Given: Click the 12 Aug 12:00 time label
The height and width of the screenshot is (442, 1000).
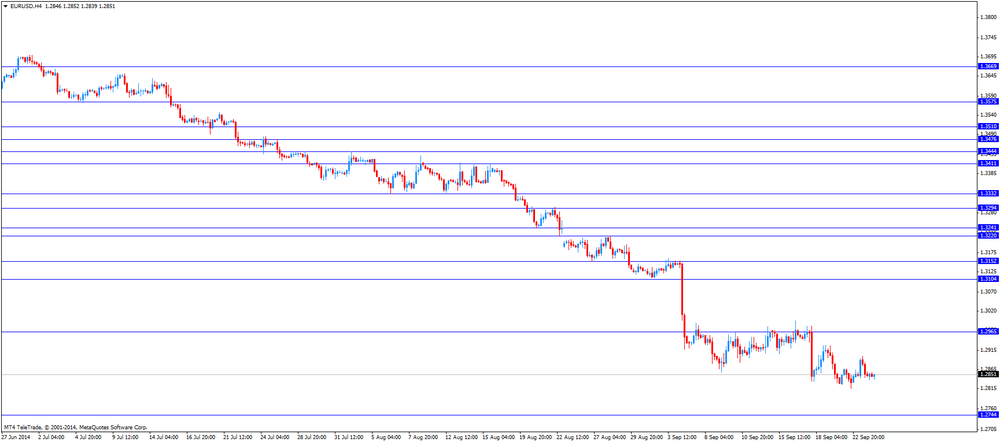Looking at the screenshot, I should tap(460, 438).
